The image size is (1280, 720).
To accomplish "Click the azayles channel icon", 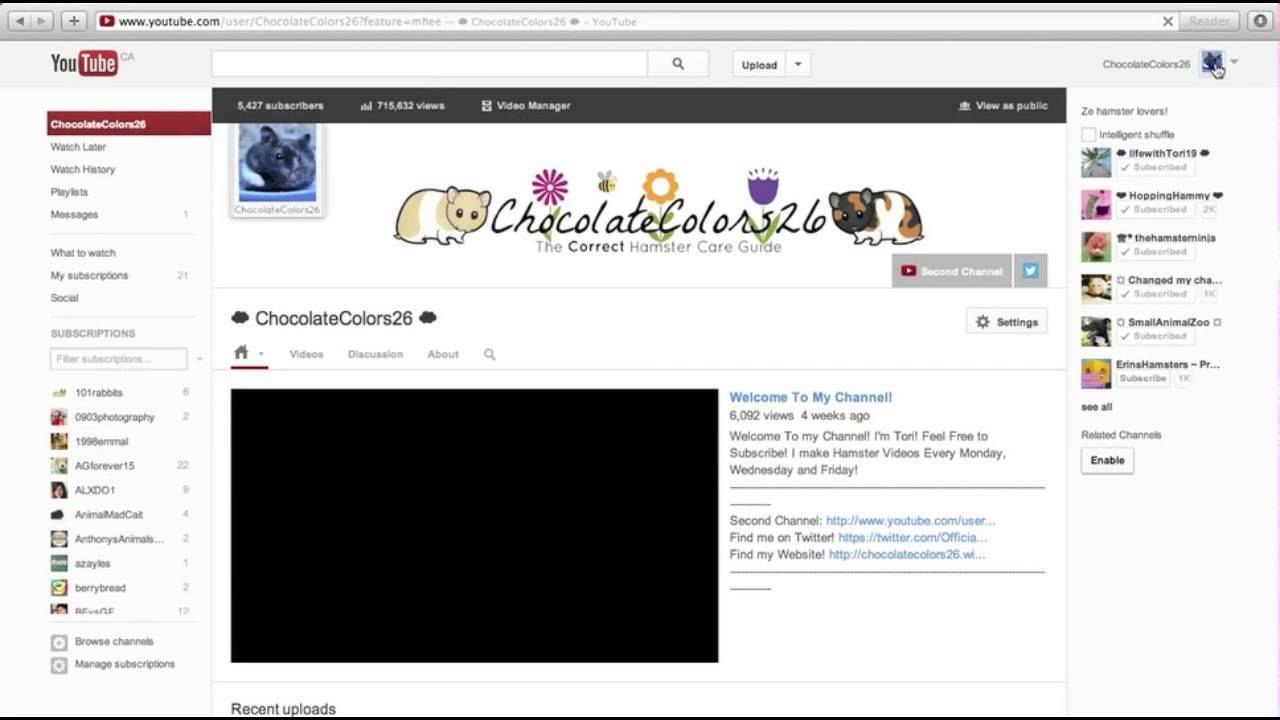I will click(x=59, y=563).
